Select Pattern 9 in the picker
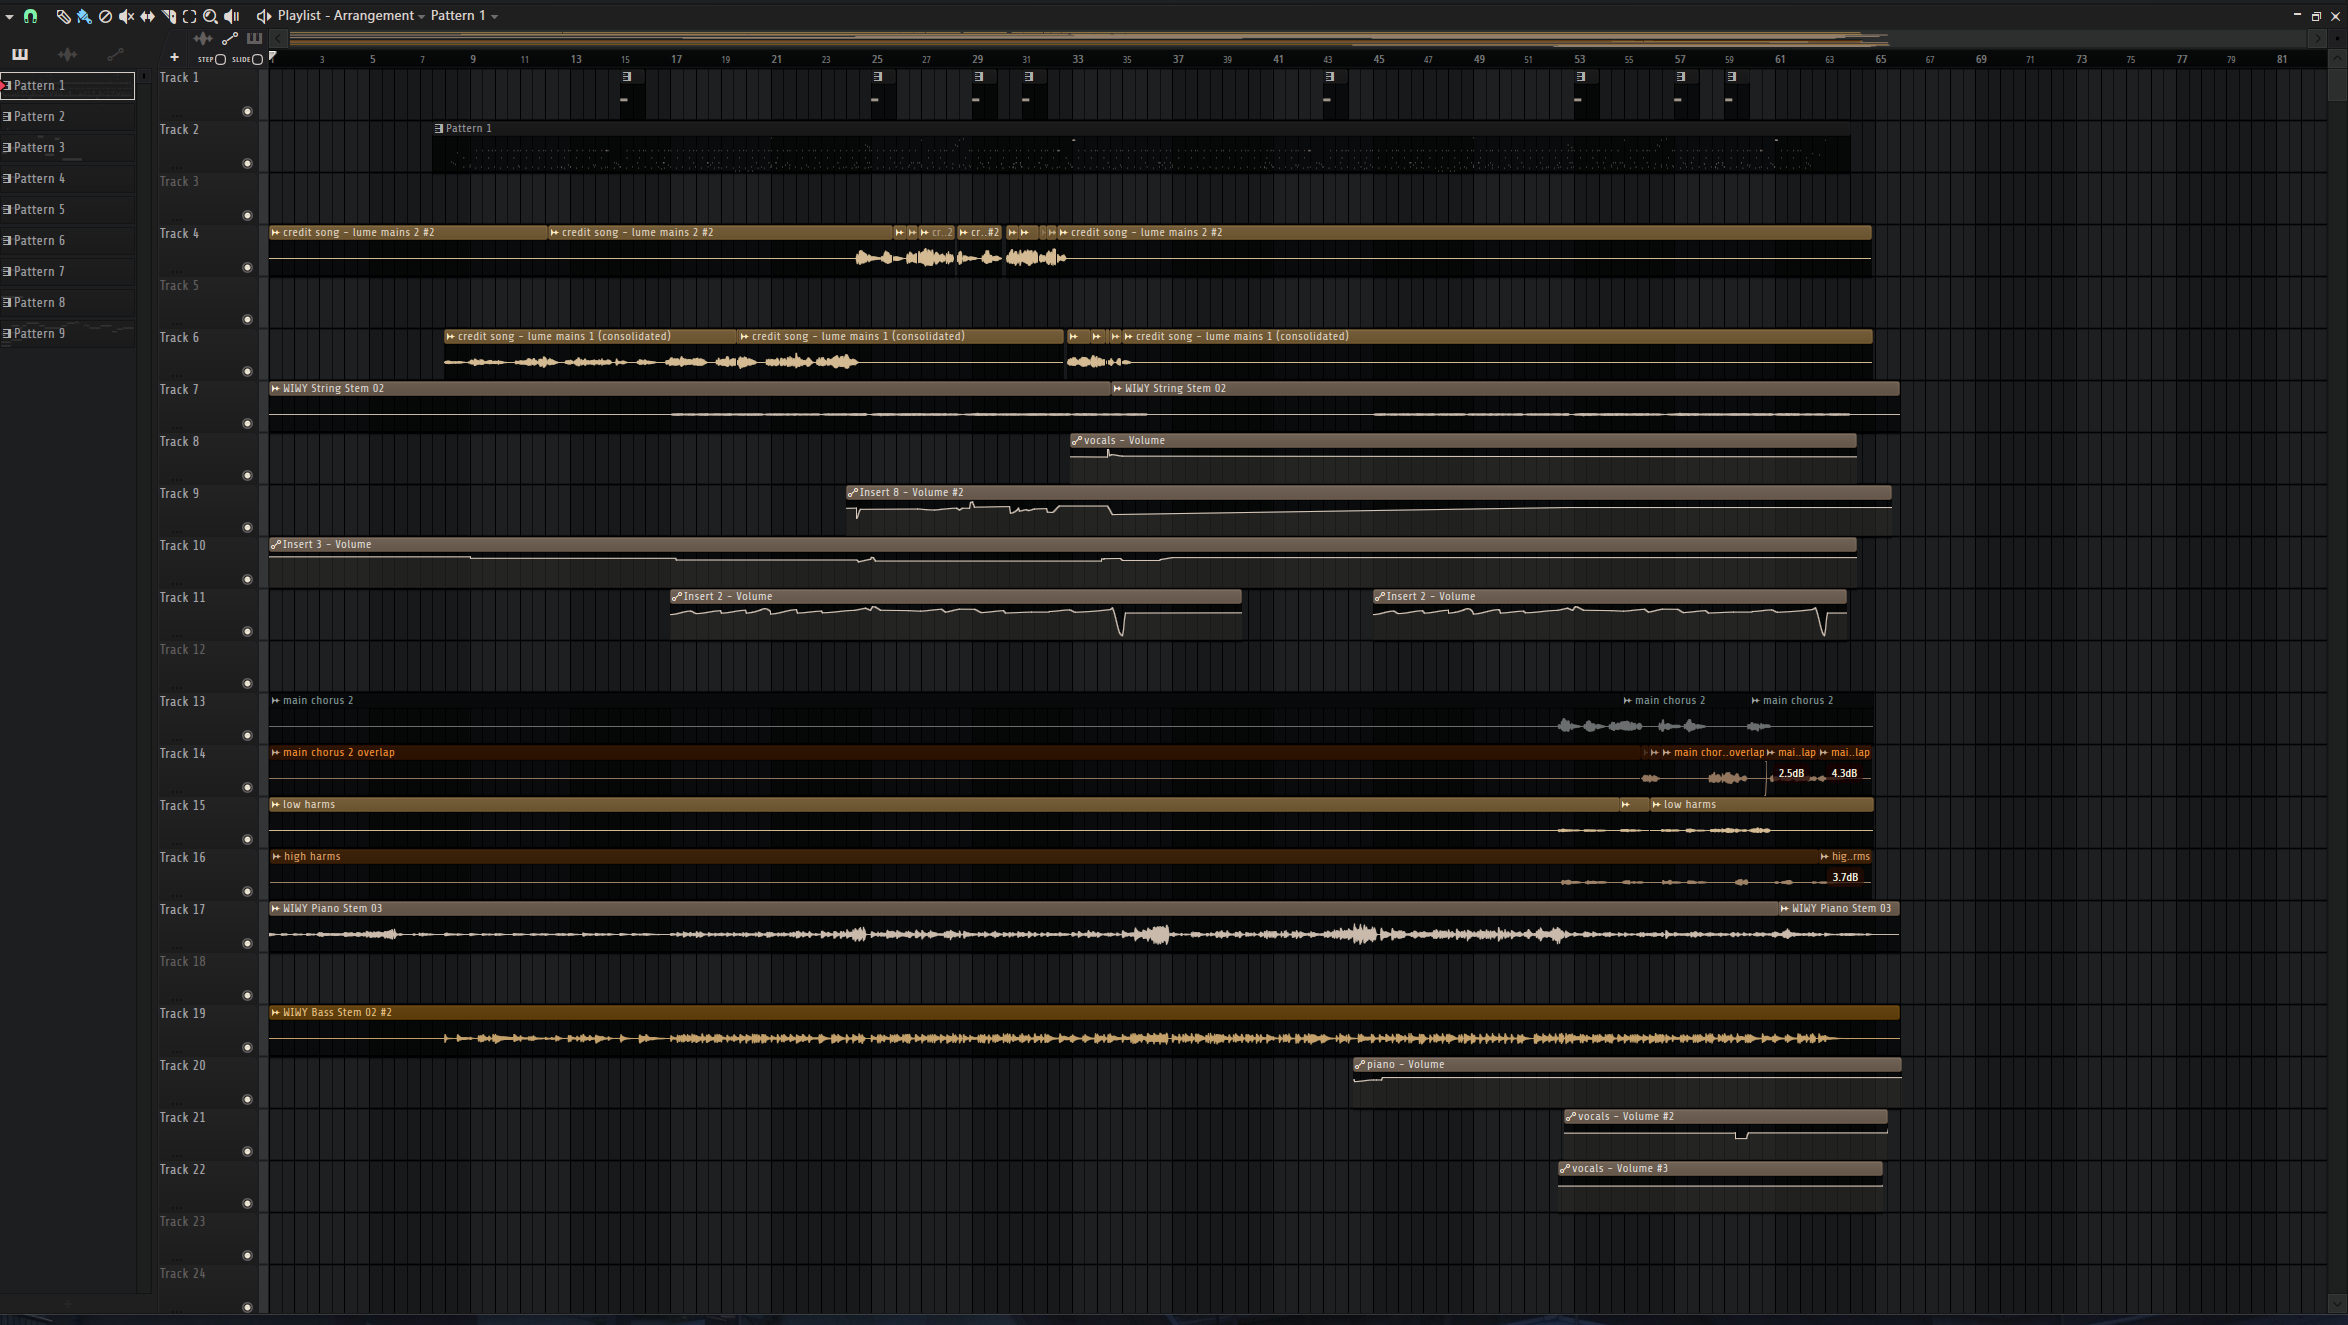This screenshot has width=2348, height=1325. [x=67, y=334]
